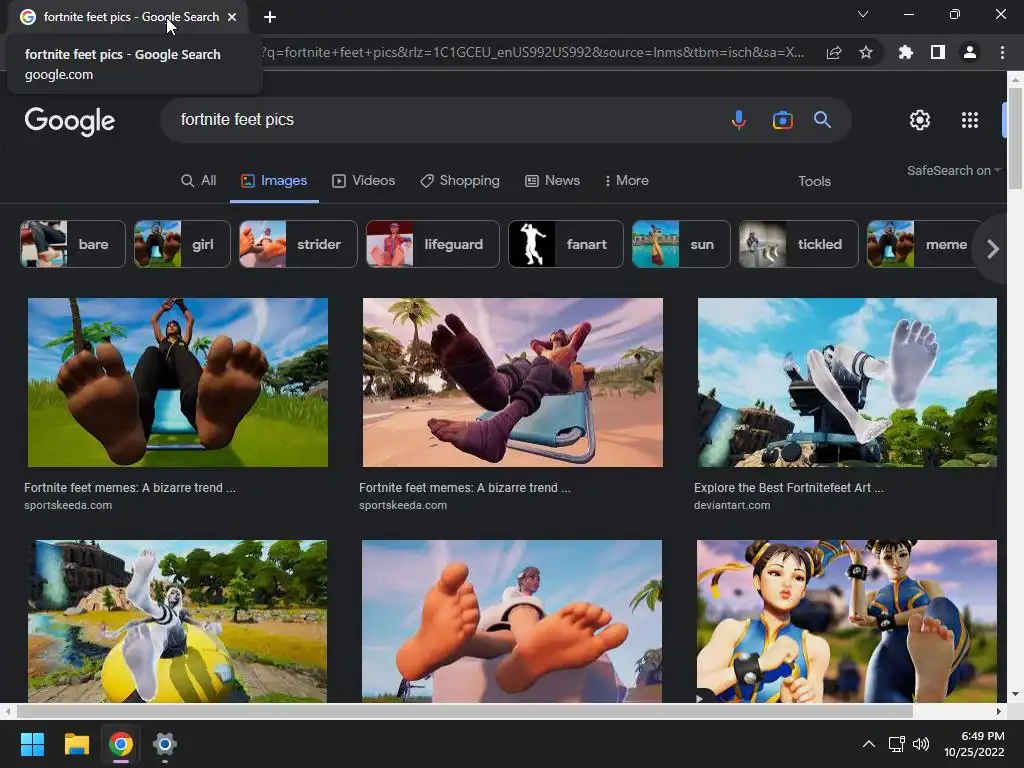
Task: Click the vertical scrollbar thumb
Action: point(1015,137)
